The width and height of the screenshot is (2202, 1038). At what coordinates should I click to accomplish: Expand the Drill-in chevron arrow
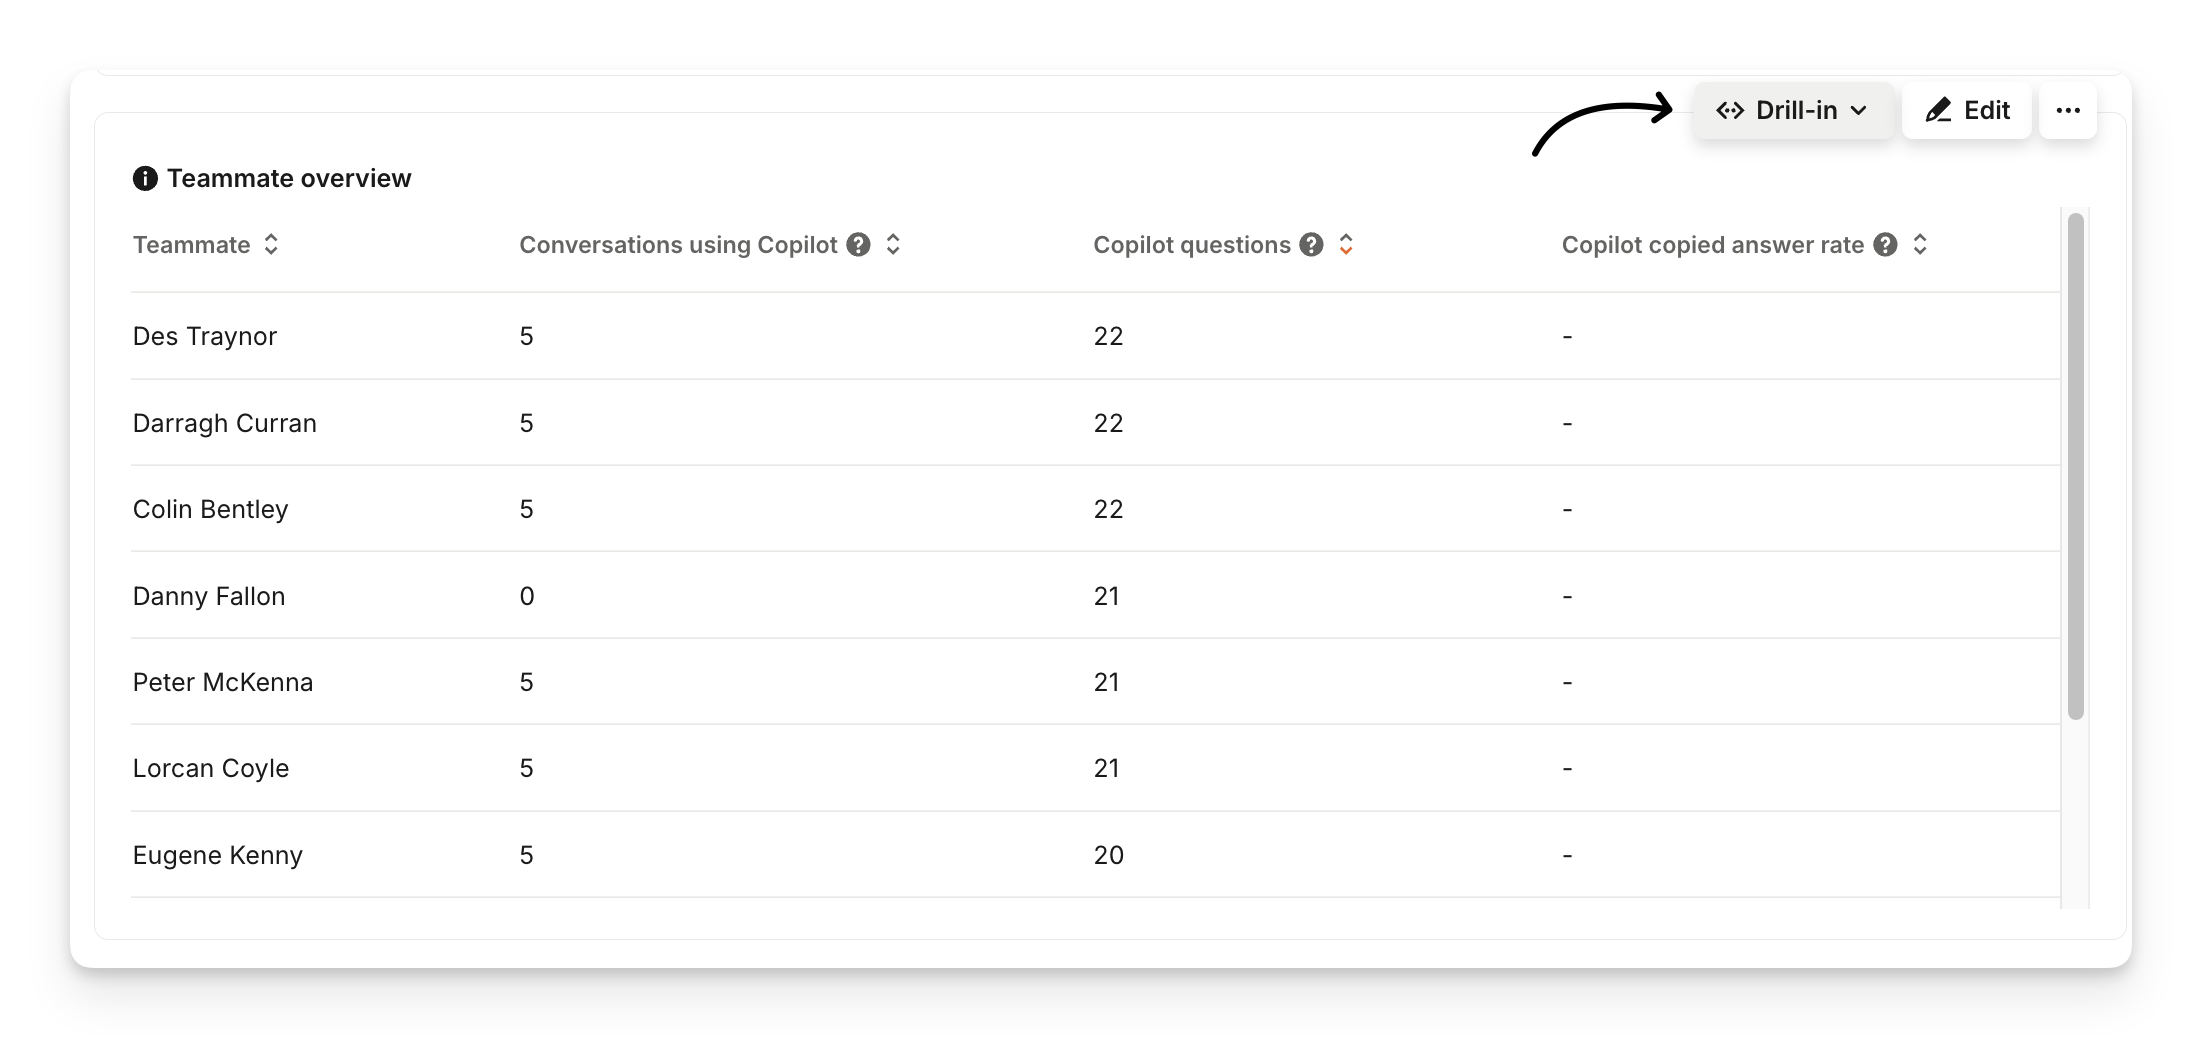tap(1859, 110)
